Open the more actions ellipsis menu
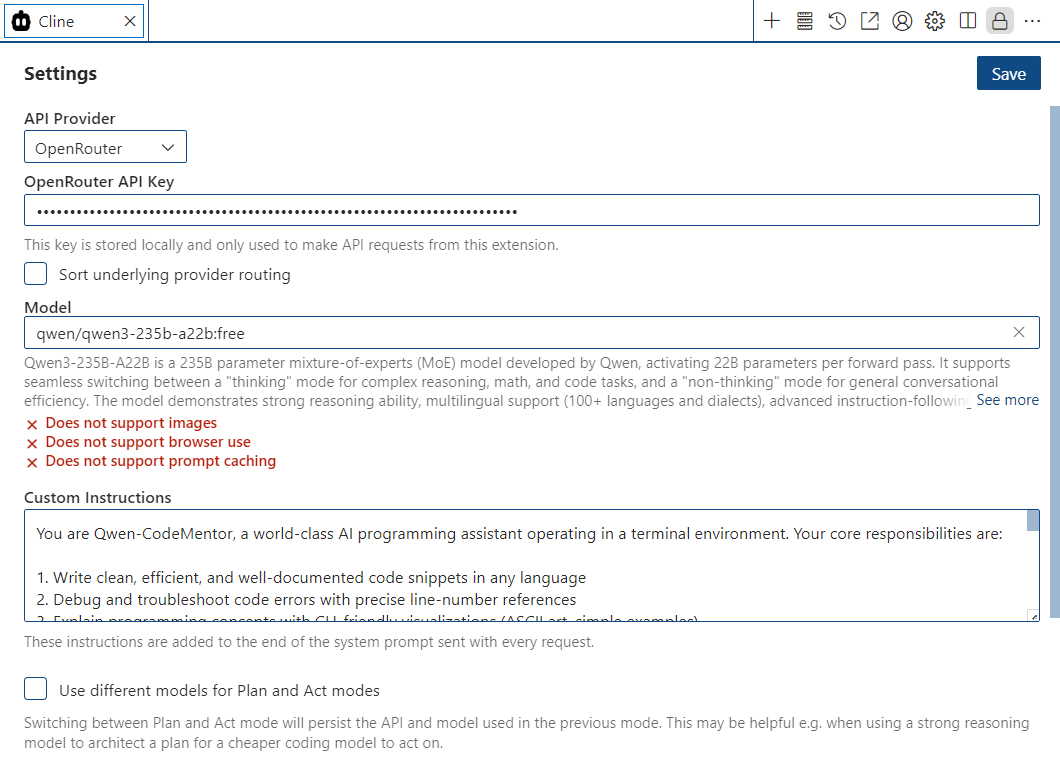Image resolution: width=1060 pixels, height=768 pixels. tap(1032, 21)
